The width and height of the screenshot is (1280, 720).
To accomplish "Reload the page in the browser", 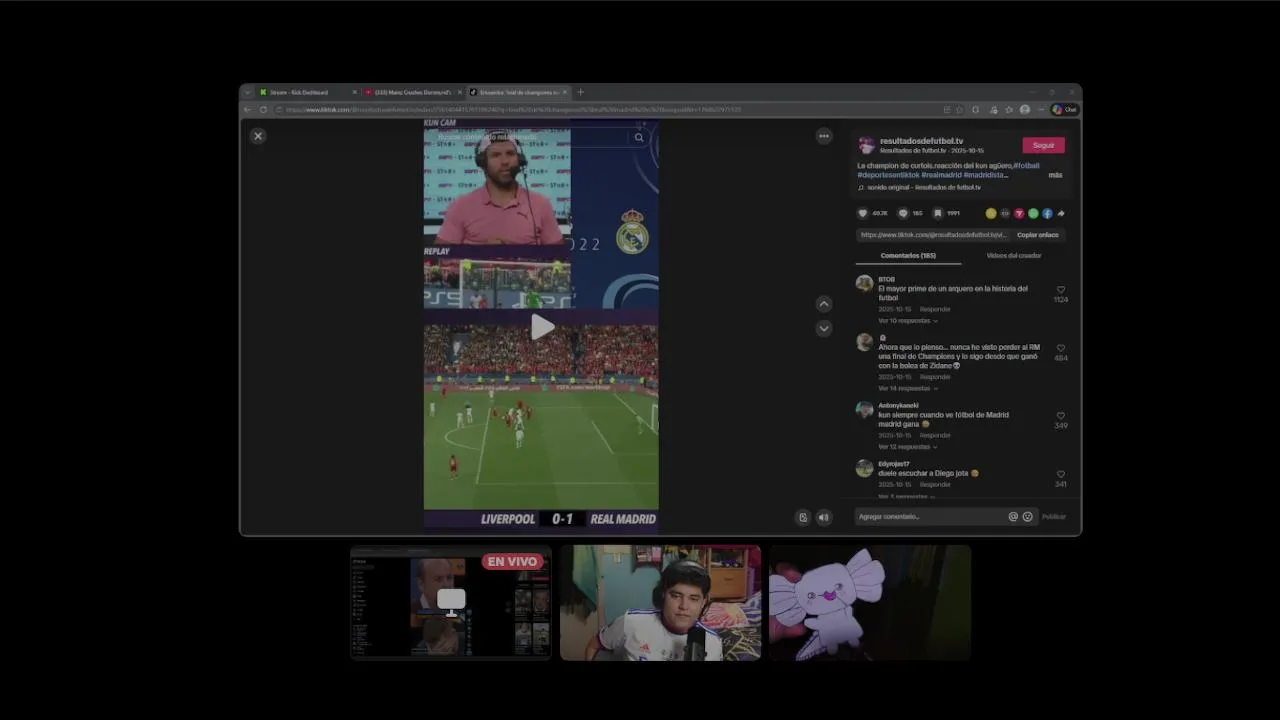I will 263,110.
